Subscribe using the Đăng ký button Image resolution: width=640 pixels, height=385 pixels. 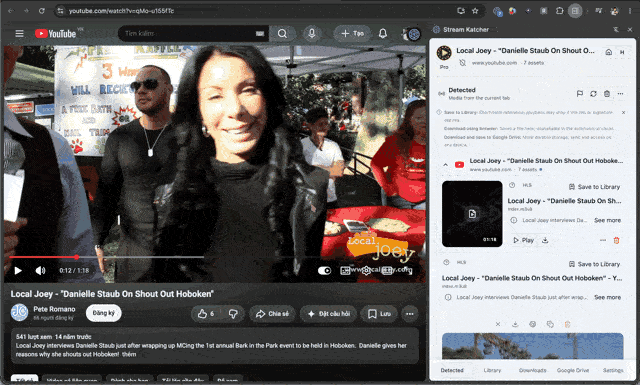(104, 313)
